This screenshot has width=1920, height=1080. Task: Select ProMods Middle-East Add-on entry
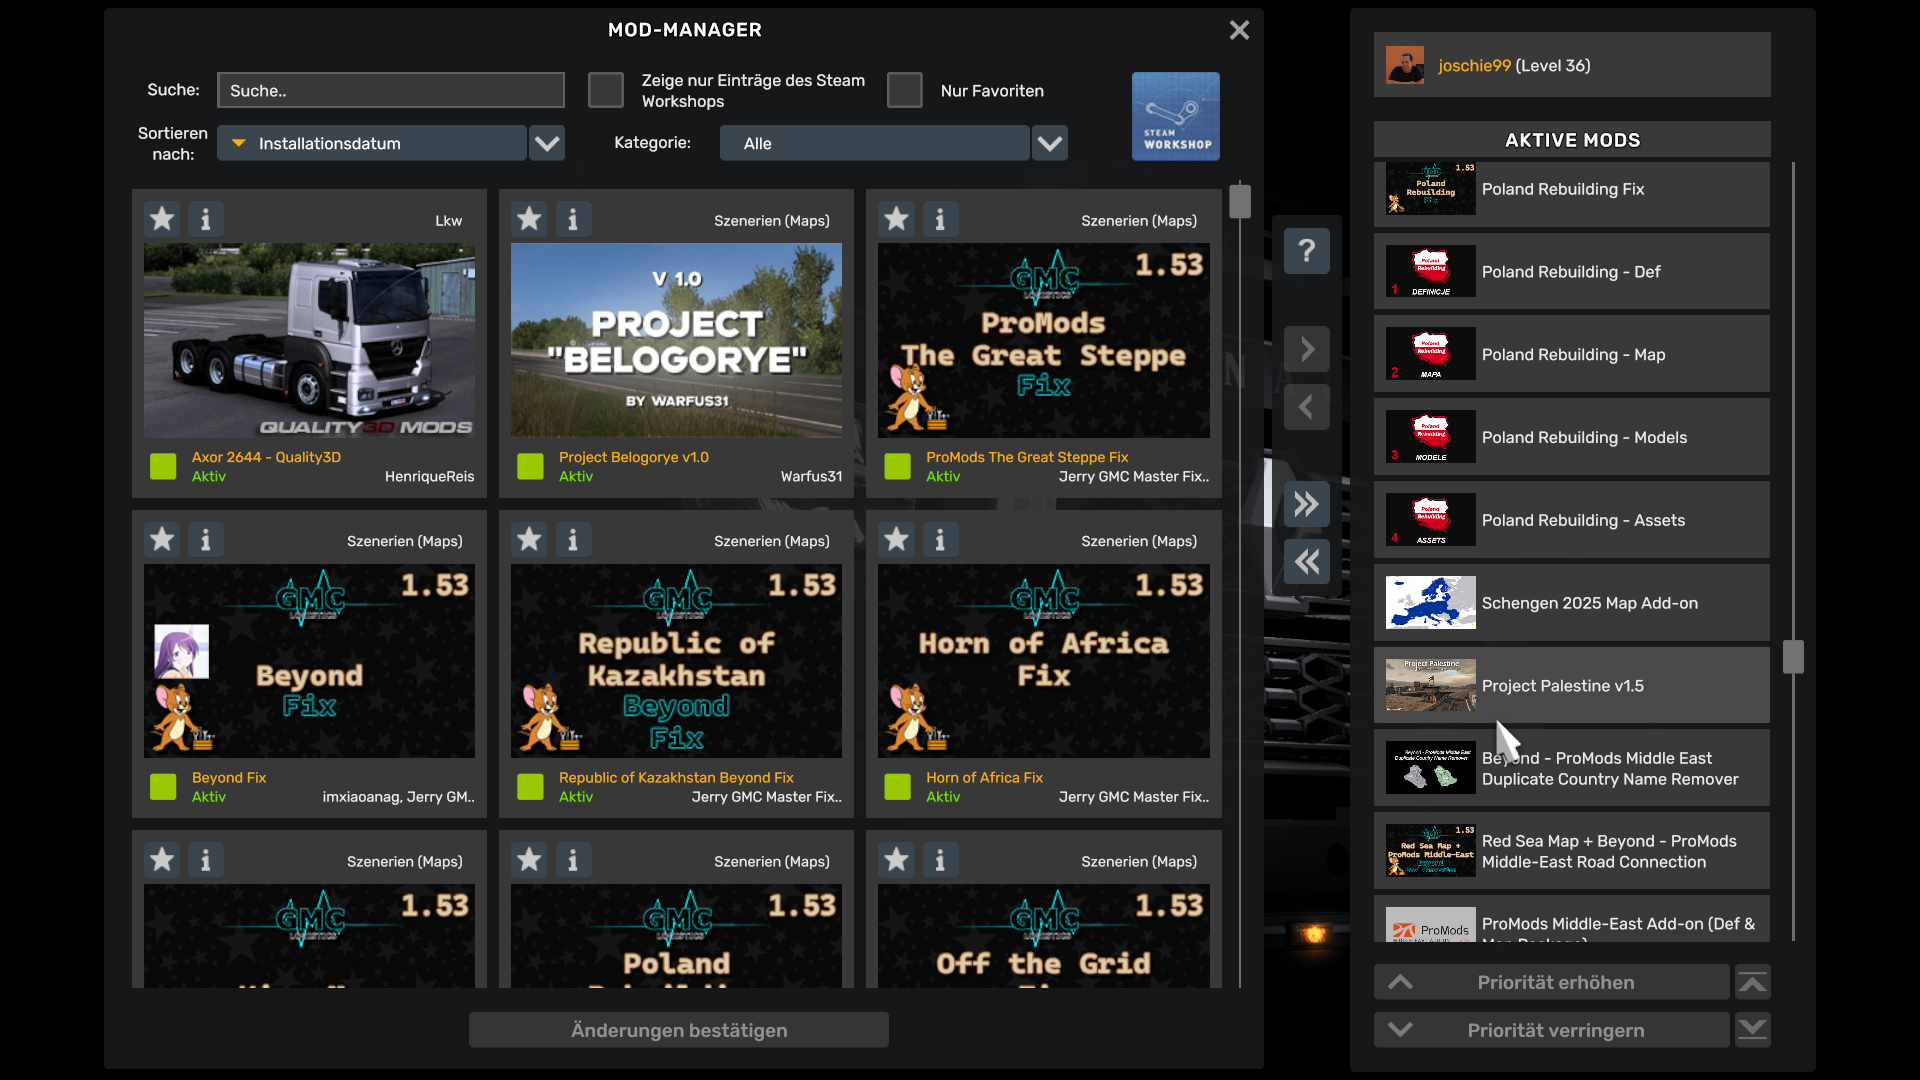(1572, 920)
